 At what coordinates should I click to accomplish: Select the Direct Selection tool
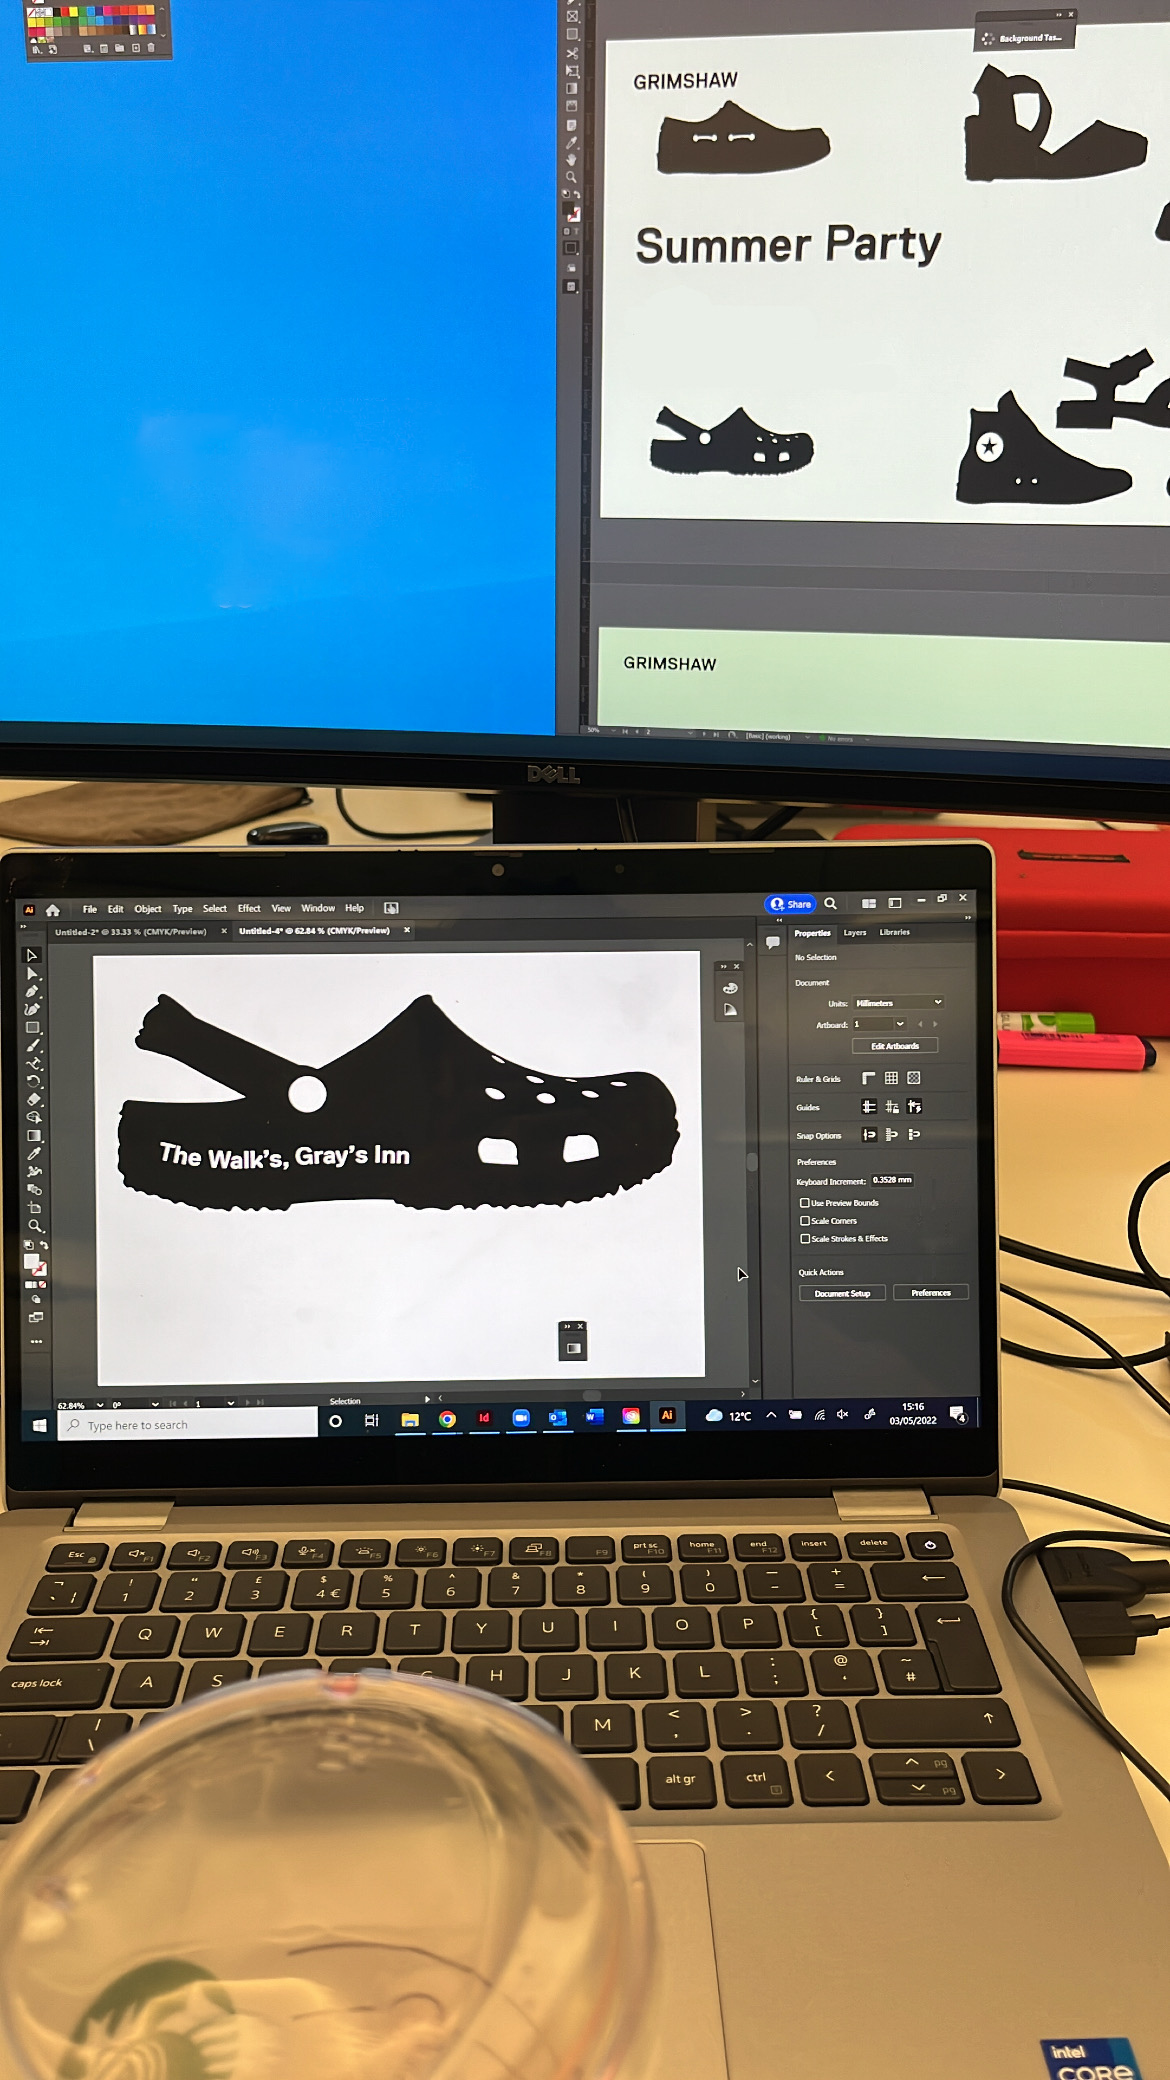(31, 973)
